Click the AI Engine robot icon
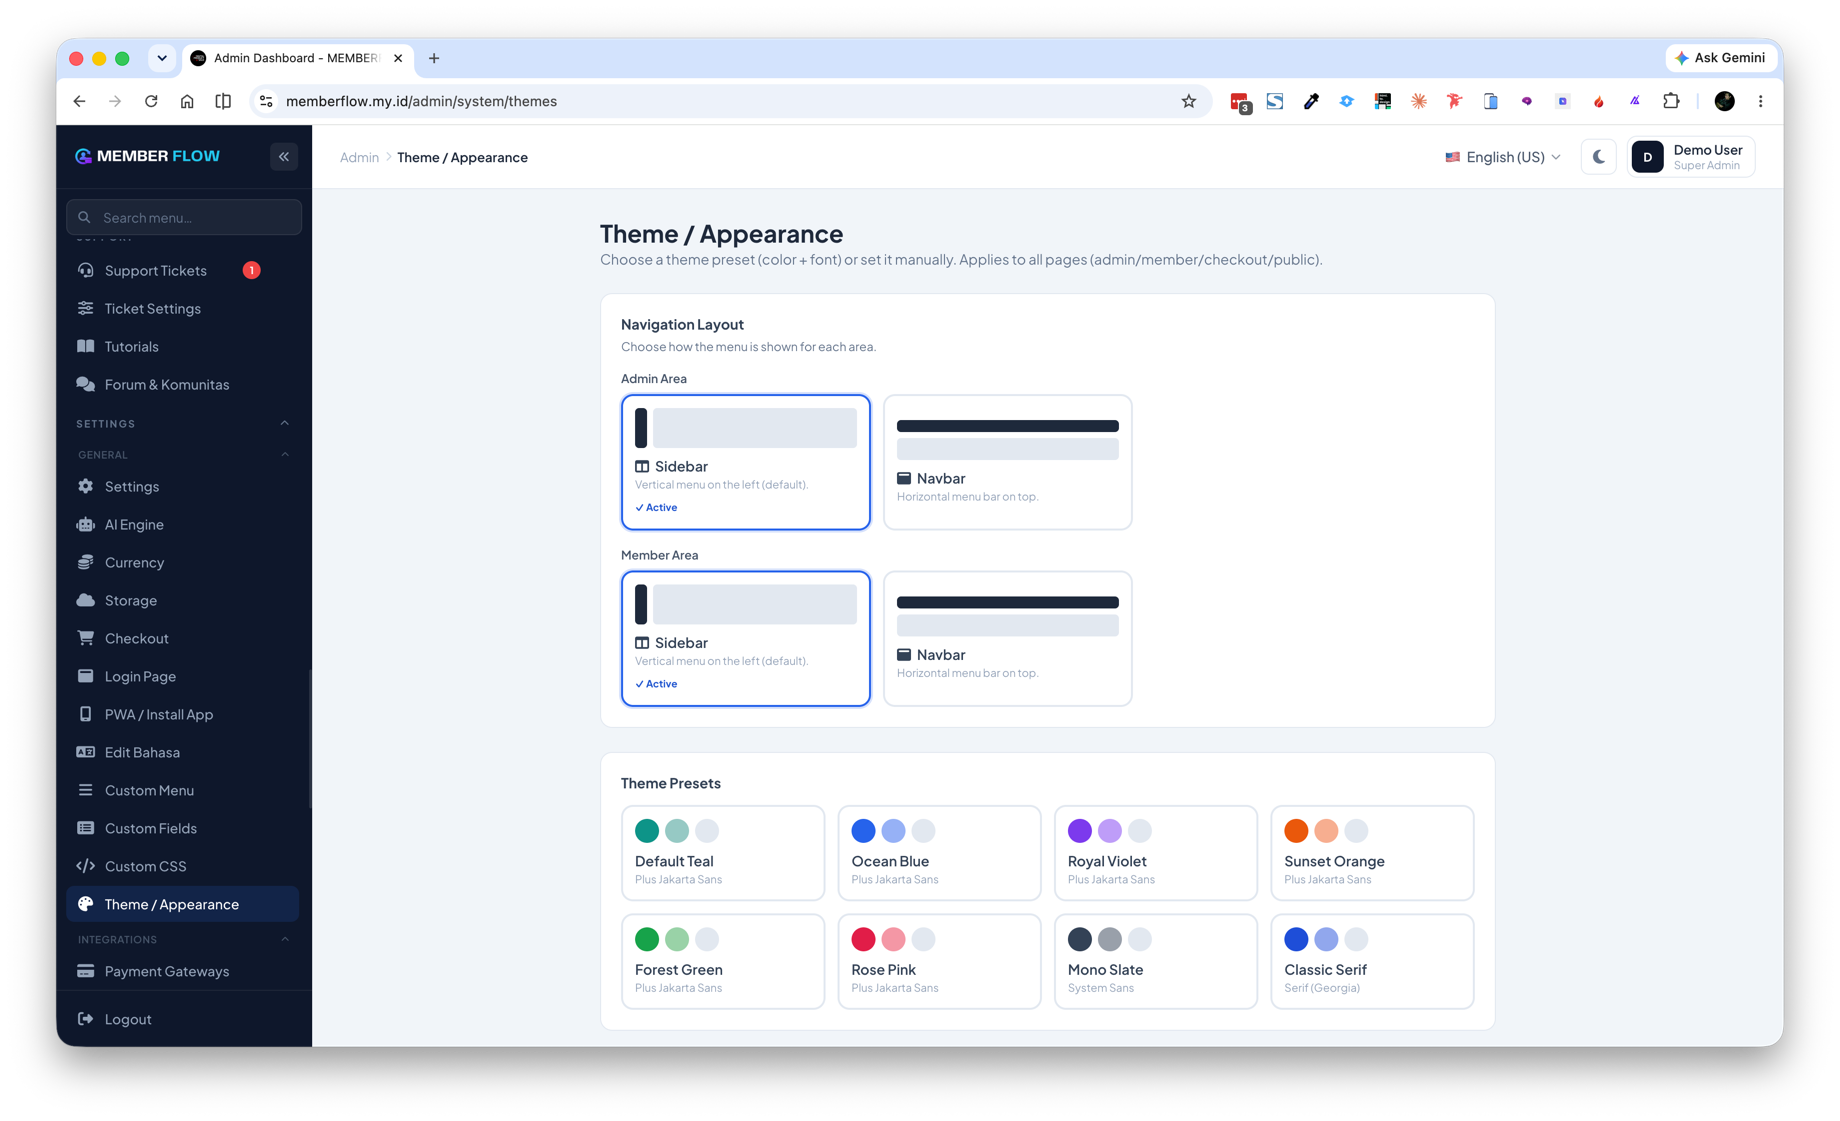The image size is (1840, 1121). tap(86, 524)
